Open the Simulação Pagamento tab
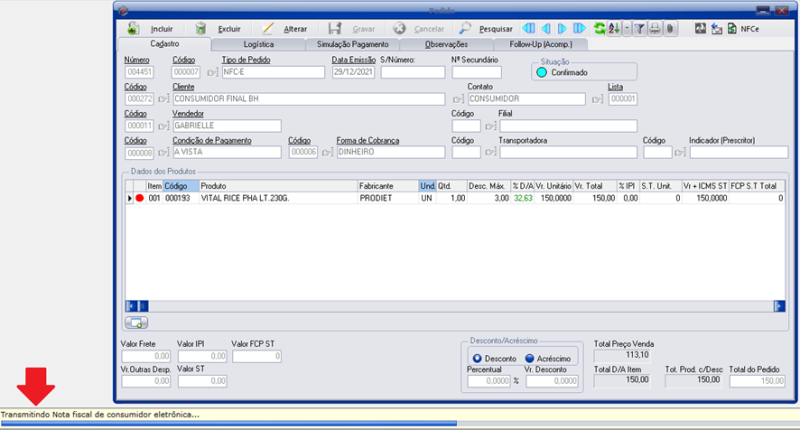 352,45
